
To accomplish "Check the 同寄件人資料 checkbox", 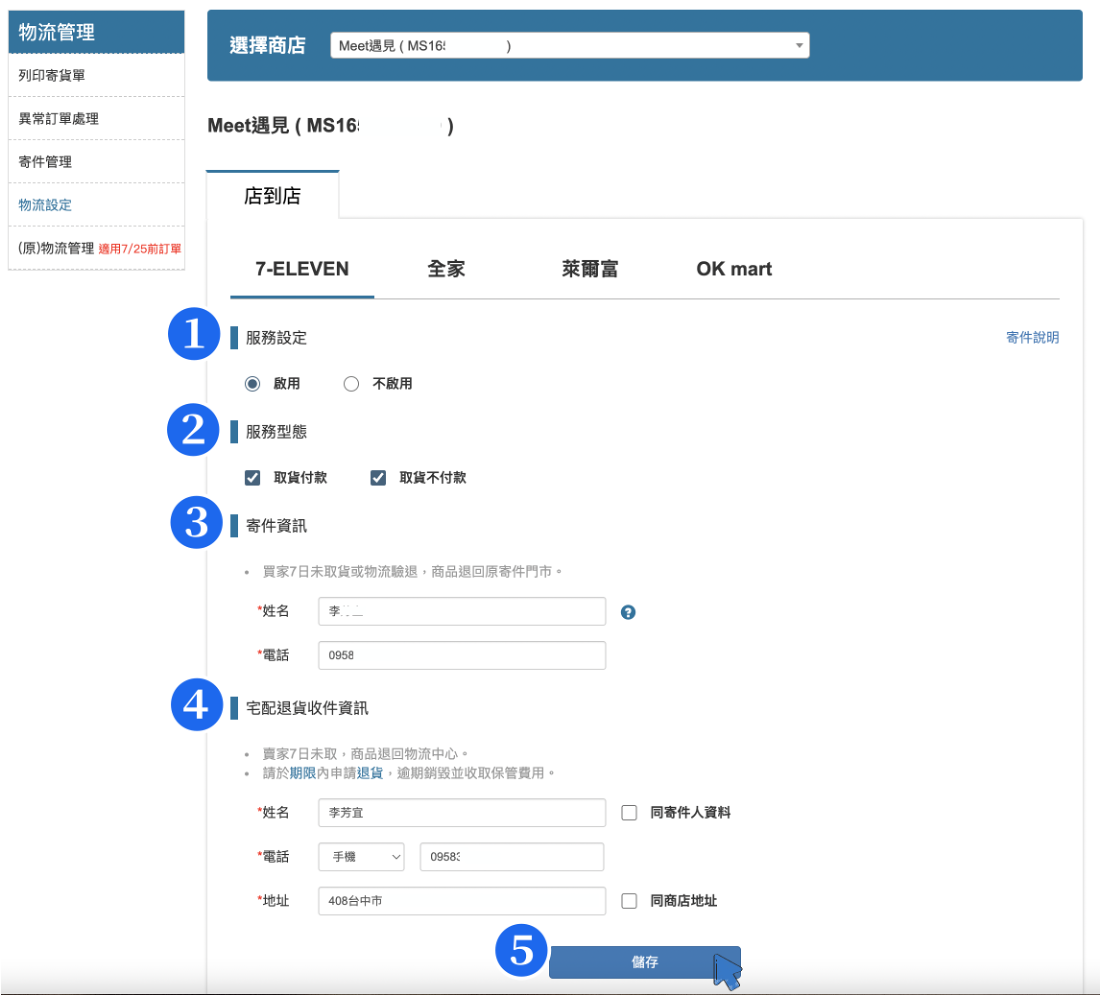I will click(x=629, y=812).
